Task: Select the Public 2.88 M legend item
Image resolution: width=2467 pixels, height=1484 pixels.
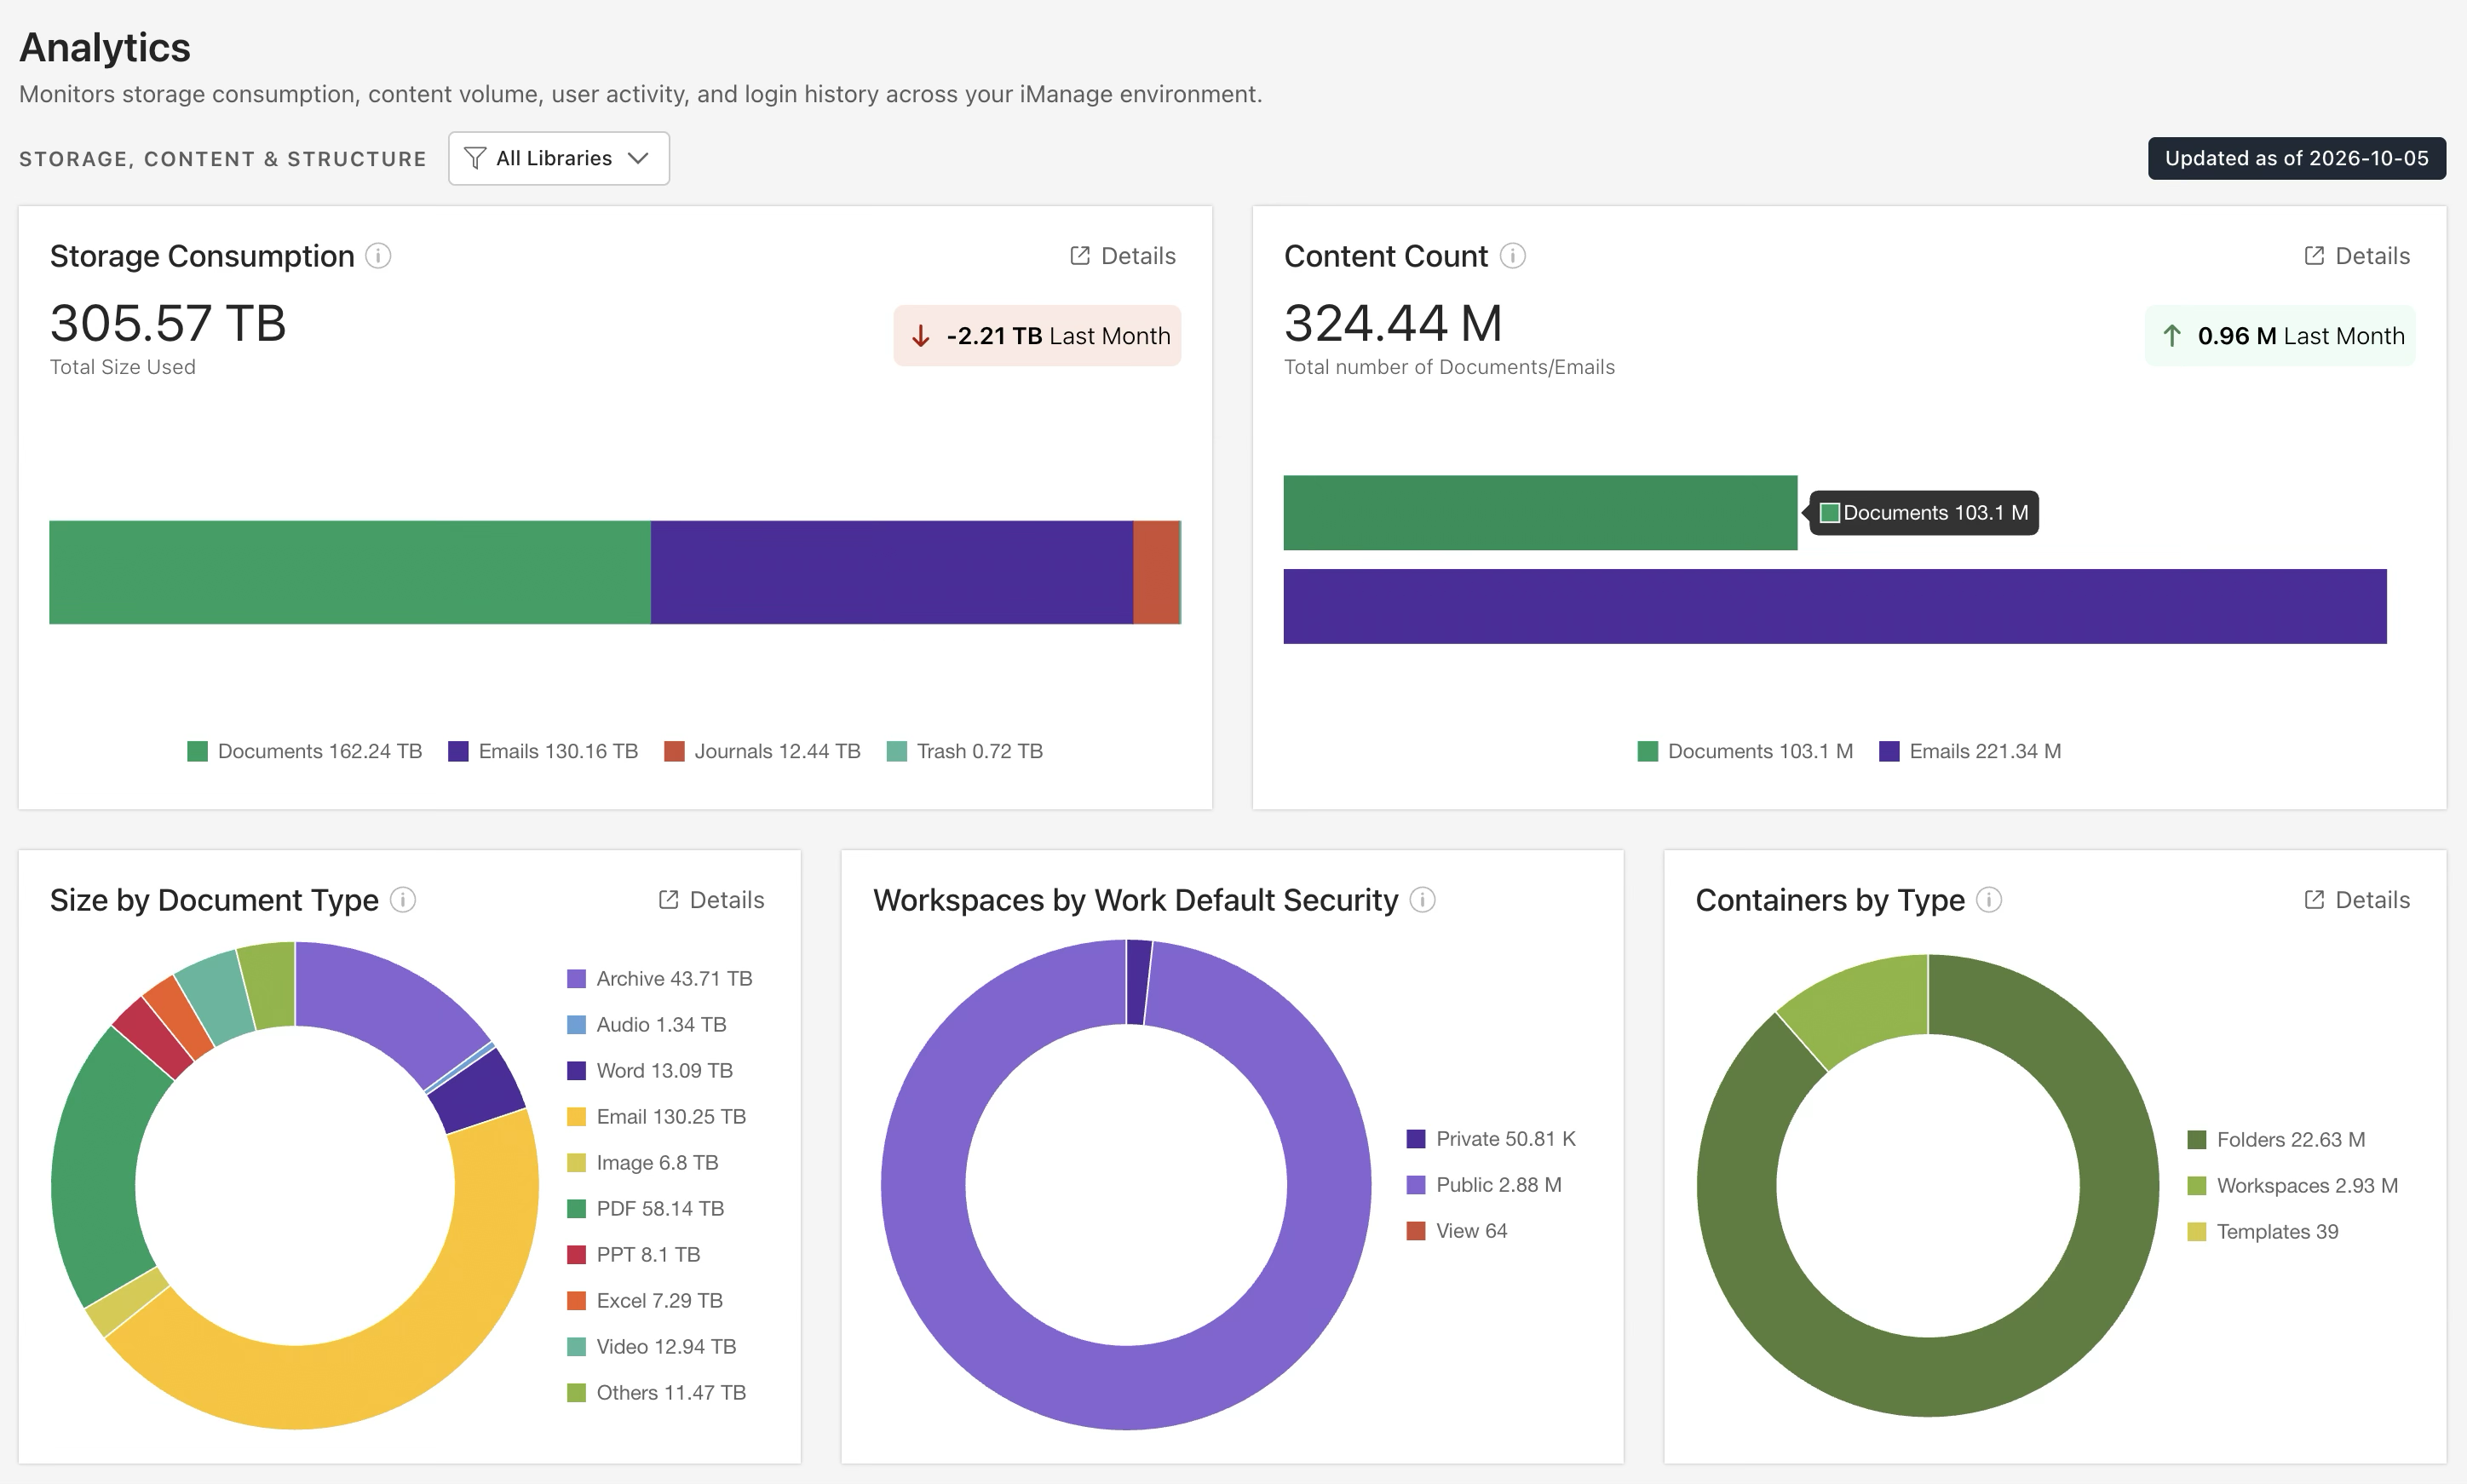Action: point(1485,1185)
